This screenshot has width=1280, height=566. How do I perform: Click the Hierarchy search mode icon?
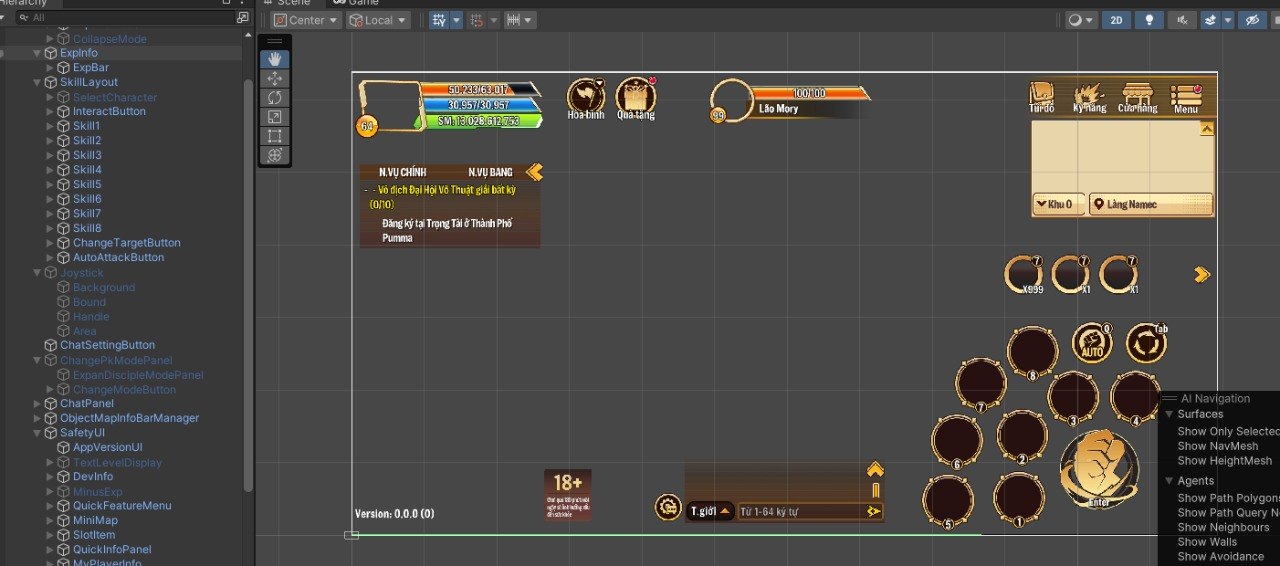click(x=242, y=18)
